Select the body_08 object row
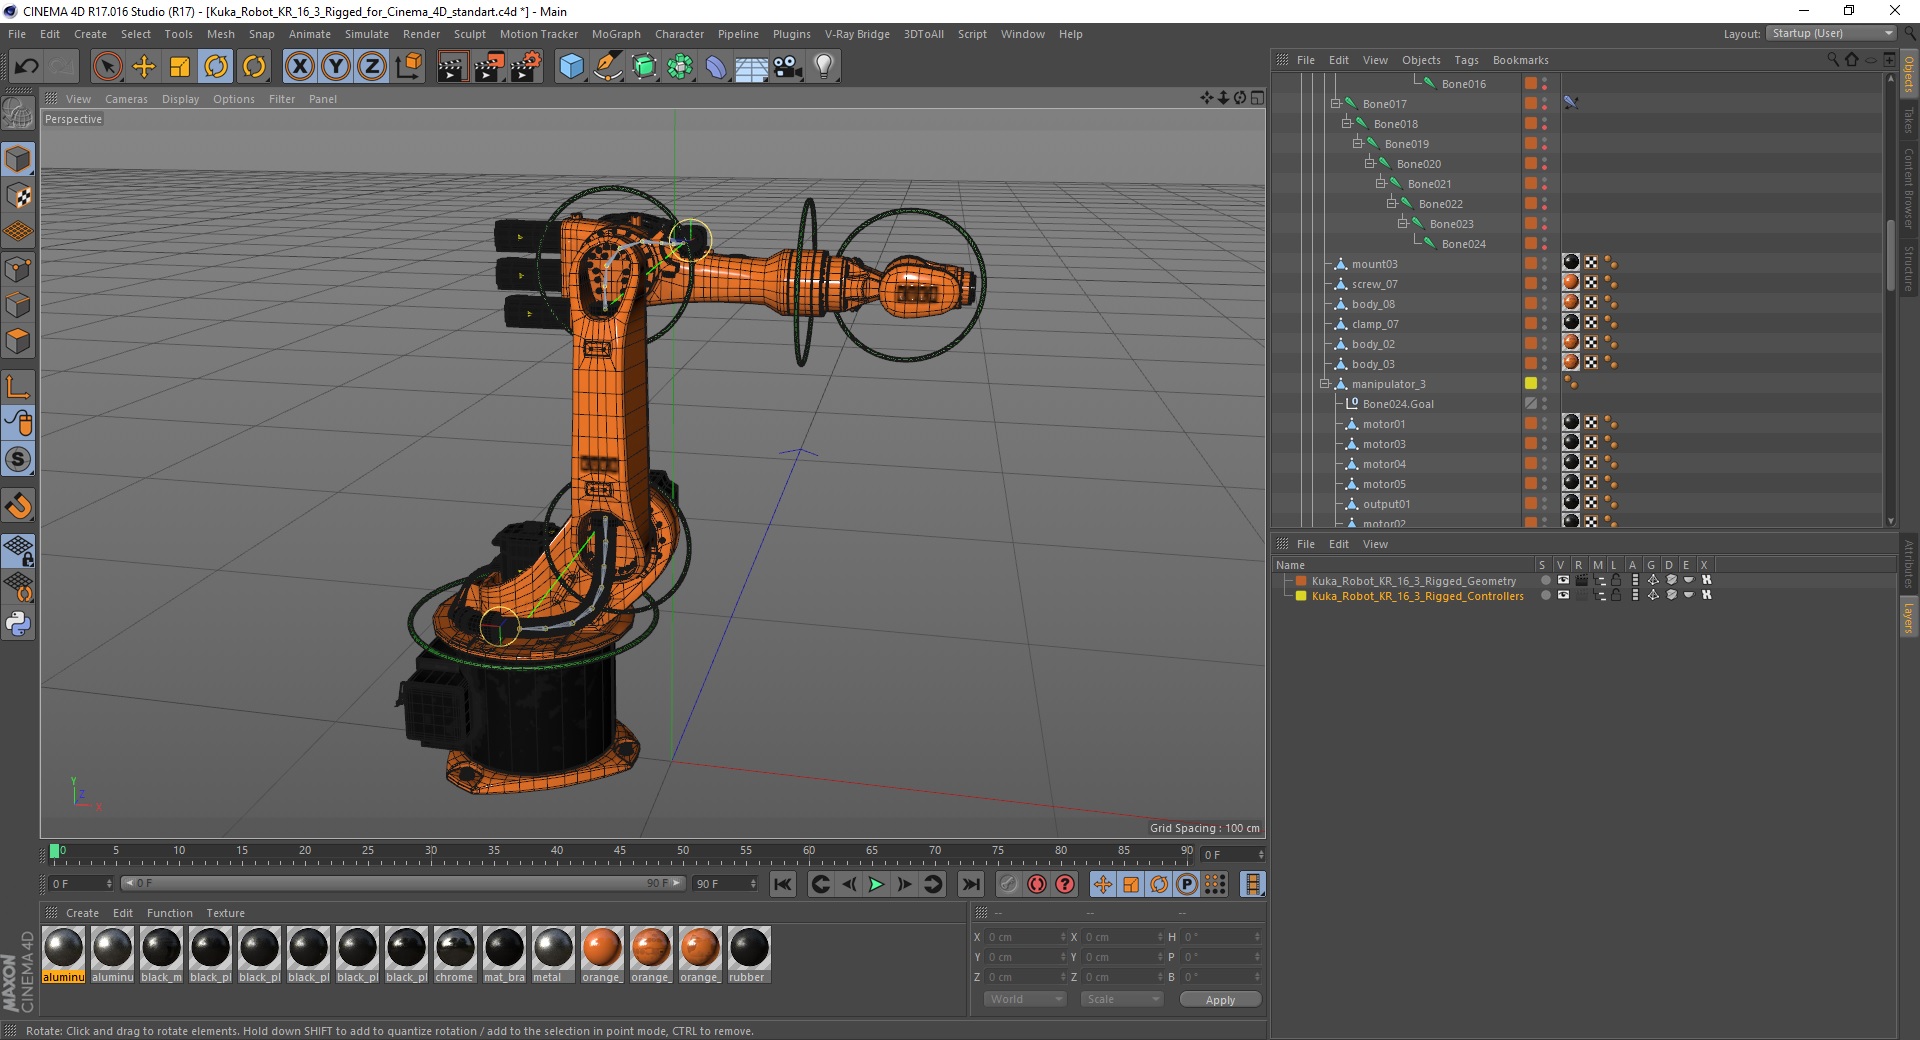 point(1373,304)
